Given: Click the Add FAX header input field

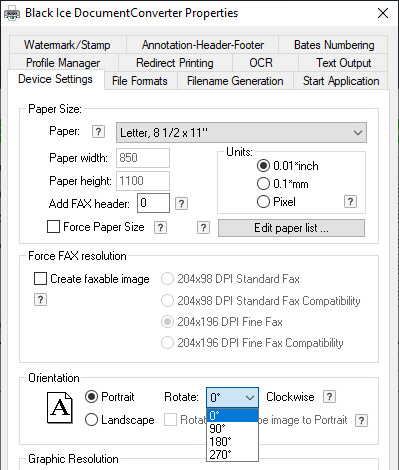Looking at the screenshot, I should point(153,203).
